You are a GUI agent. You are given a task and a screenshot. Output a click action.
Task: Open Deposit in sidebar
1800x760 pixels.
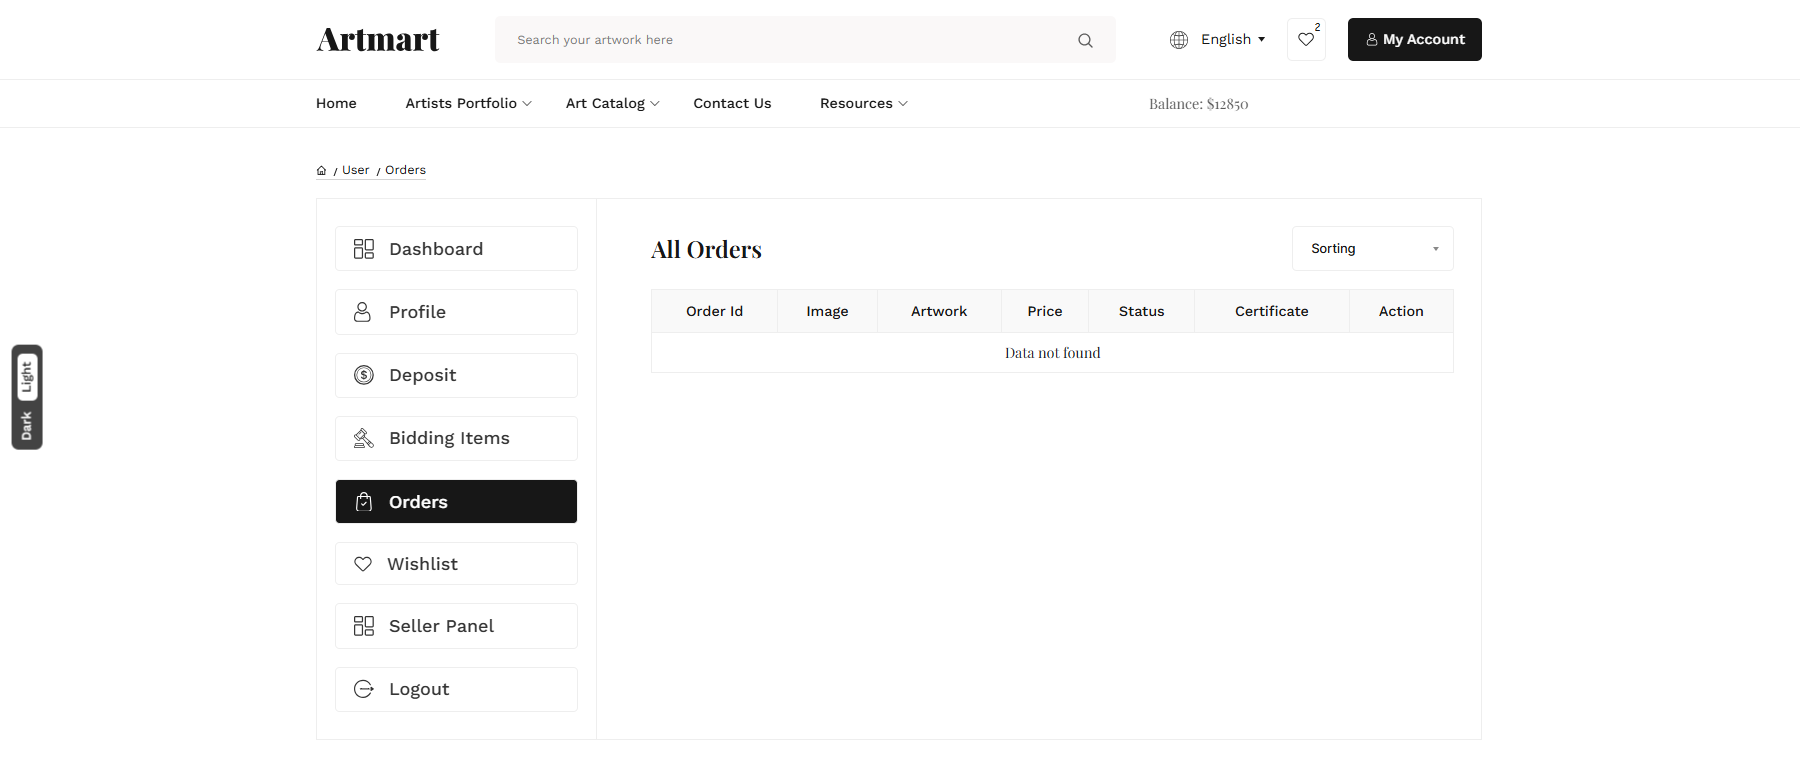click(456, 375)
